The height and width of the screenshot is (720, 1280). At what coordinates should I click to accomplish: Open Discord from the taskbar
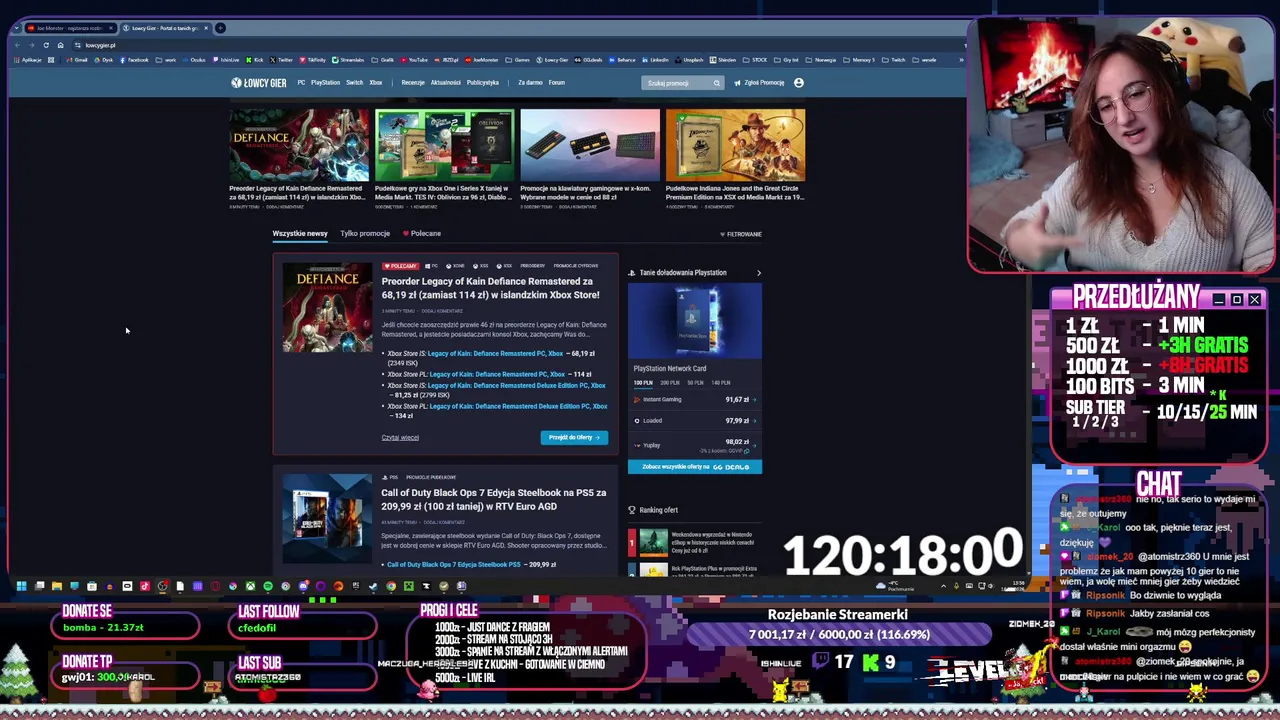(303, 586)
